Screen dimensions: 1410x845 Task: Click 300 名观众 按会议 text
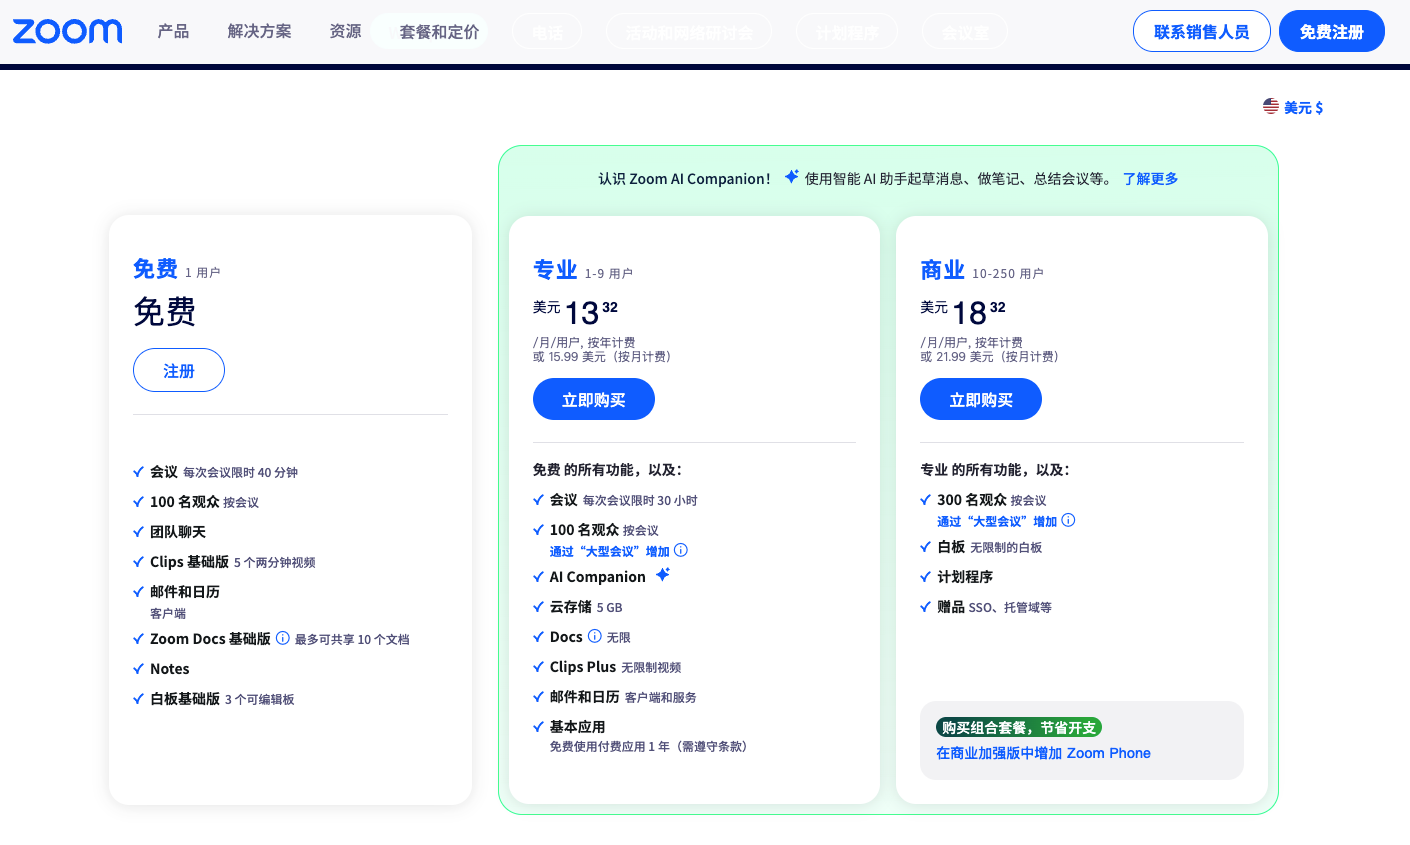tap(992, 500)
